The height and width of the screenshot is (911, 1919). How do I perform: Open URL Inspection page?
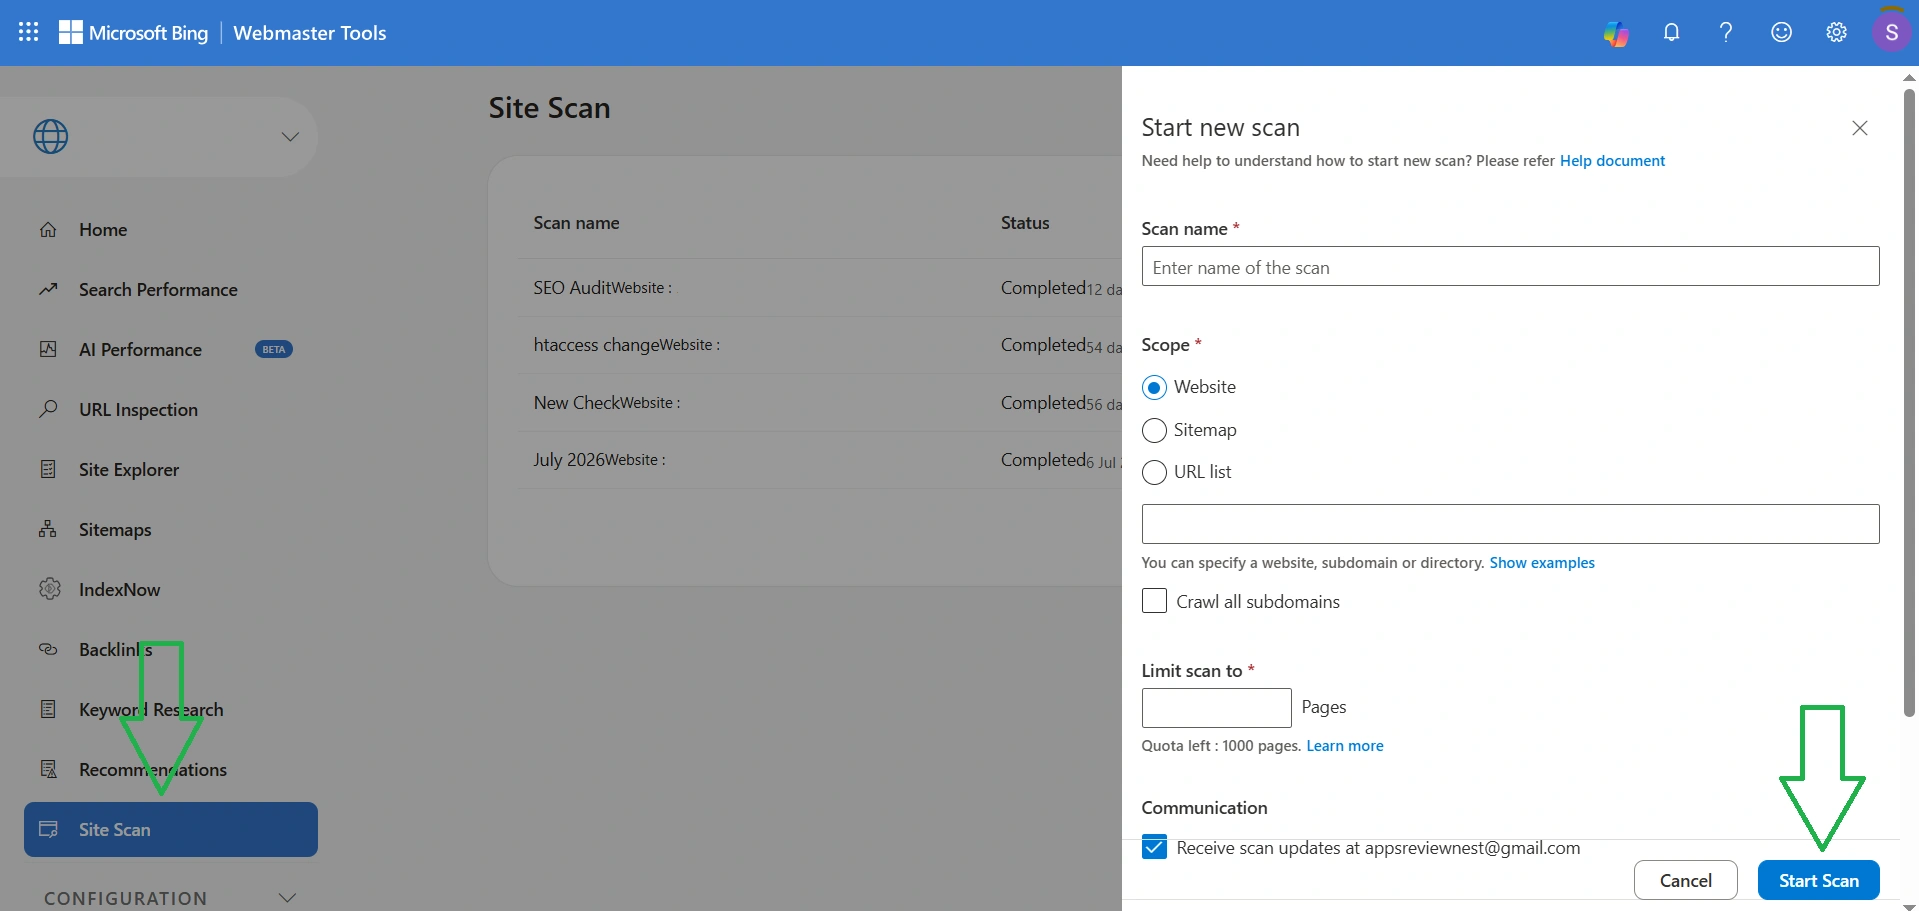coord(138,410)
